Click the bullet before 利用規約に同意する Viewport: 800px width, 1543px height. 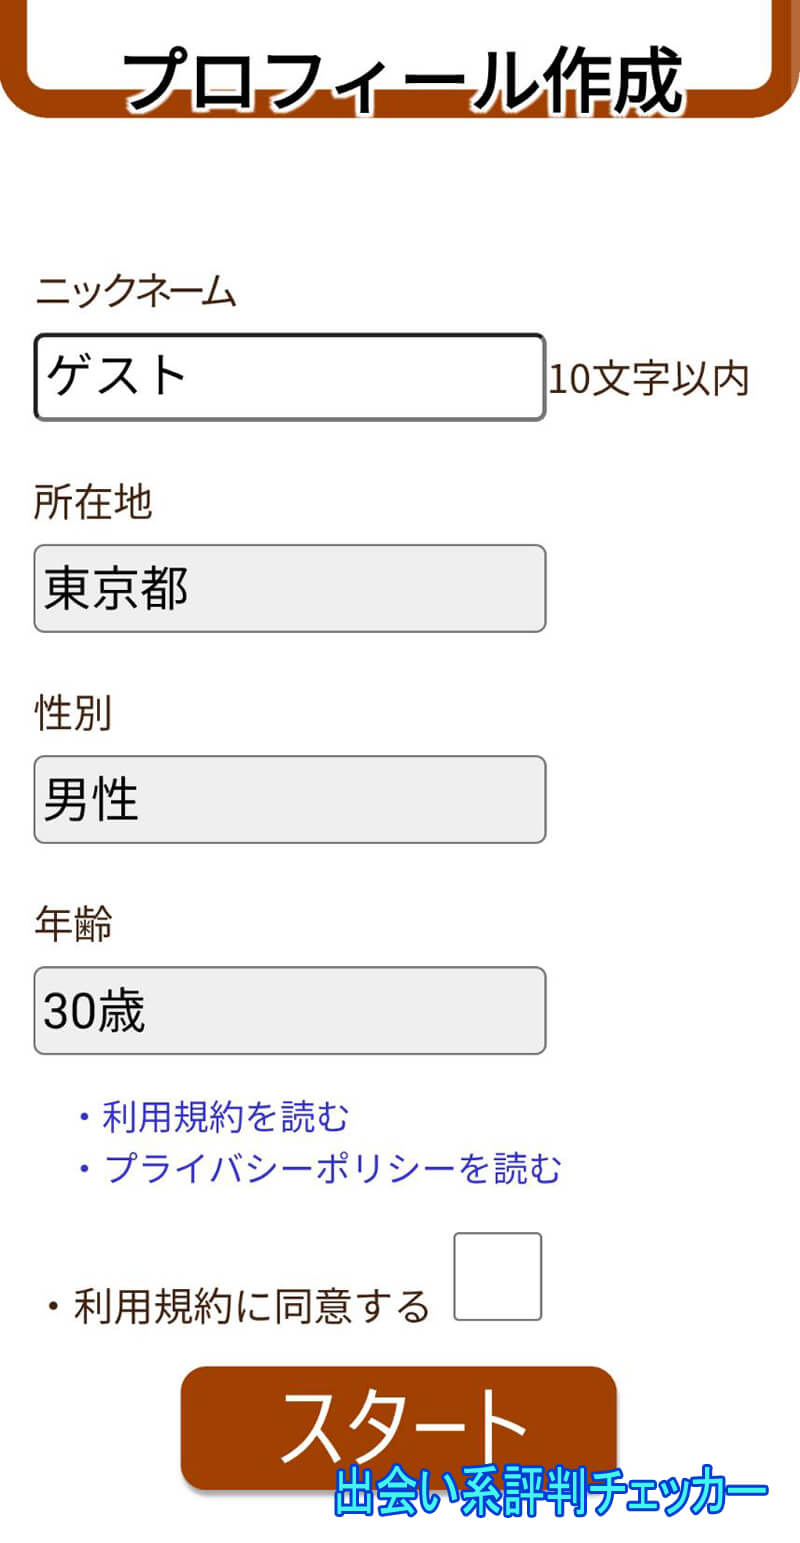(53, 1307)
